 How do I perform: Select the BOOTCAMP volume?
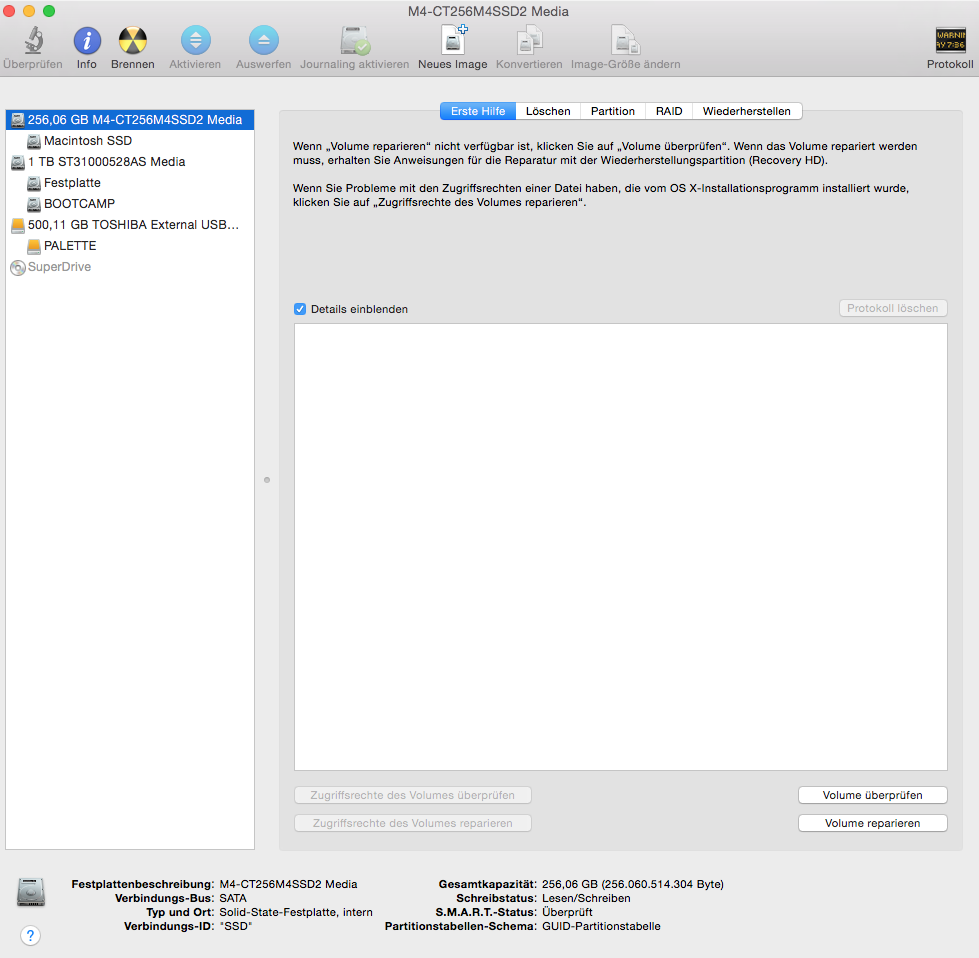click(x=79, y=204)
